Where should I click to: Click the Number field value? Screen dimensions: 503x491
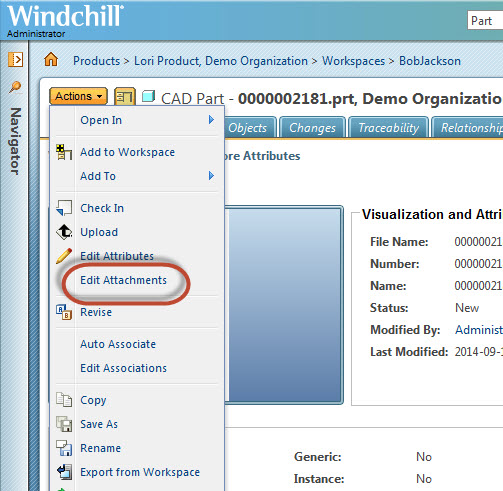point(479,264)
